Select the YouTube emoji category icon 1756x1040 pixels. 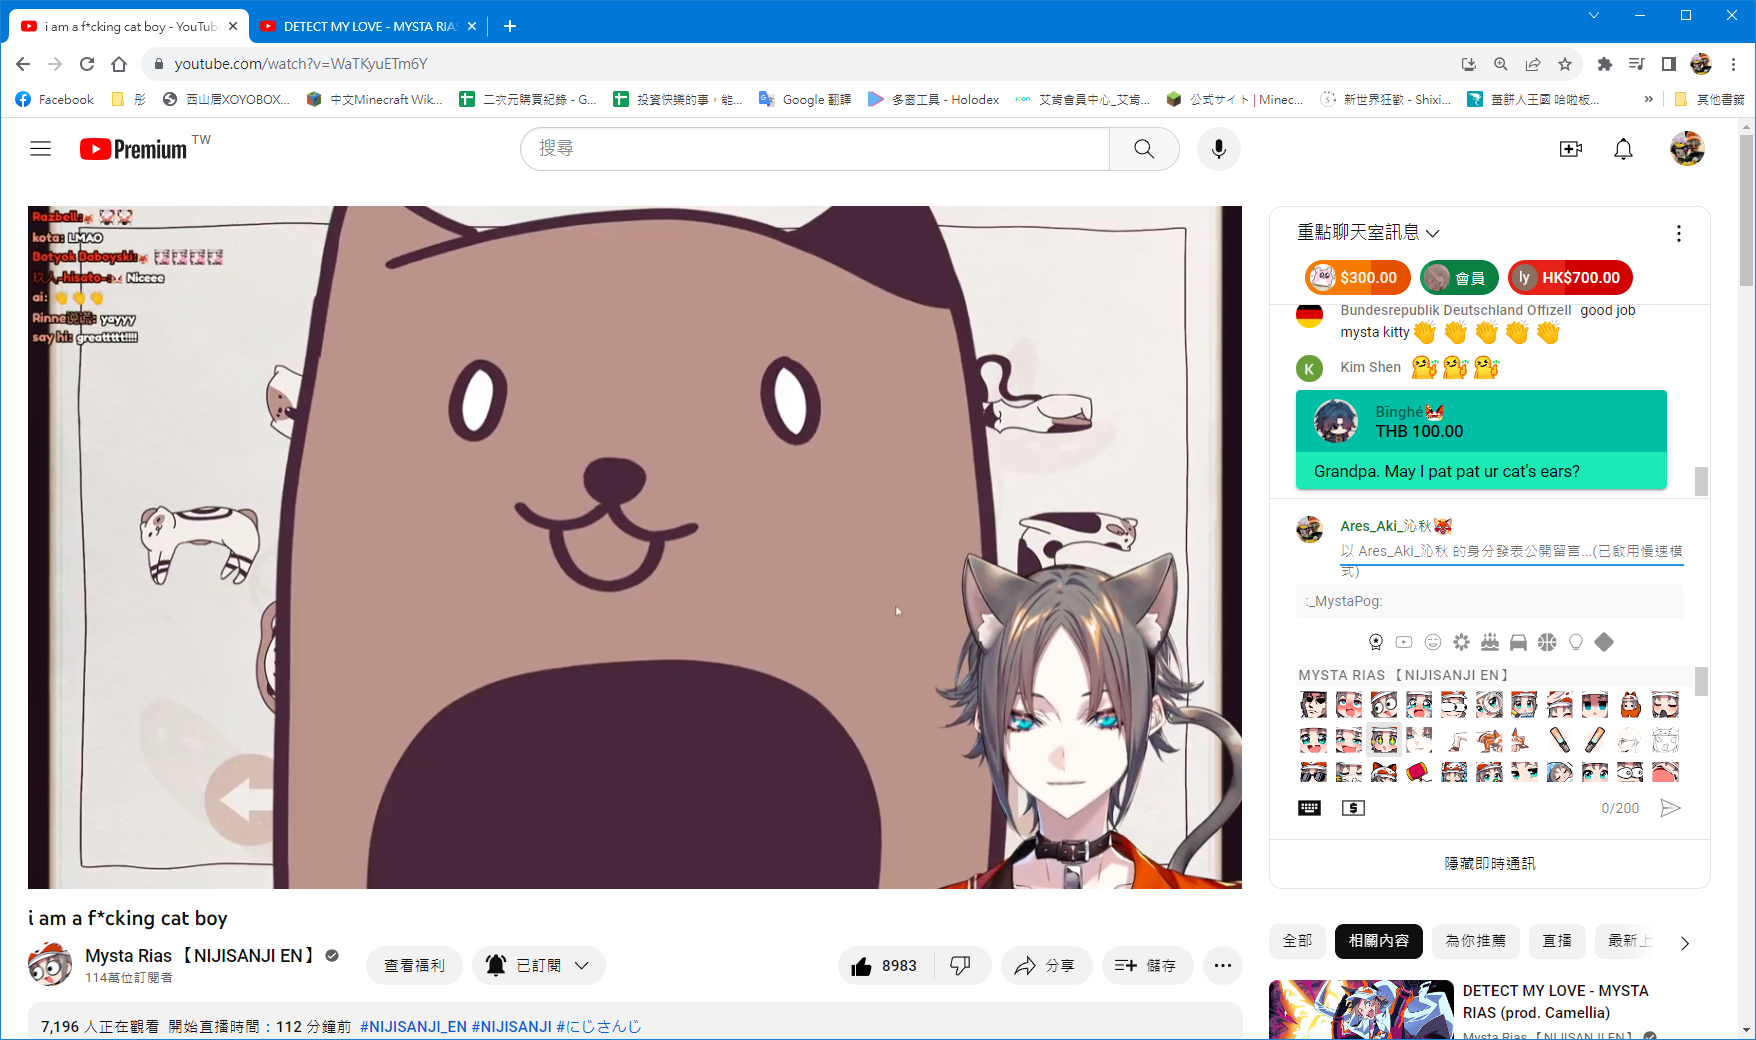click(x=1404, y=642)
